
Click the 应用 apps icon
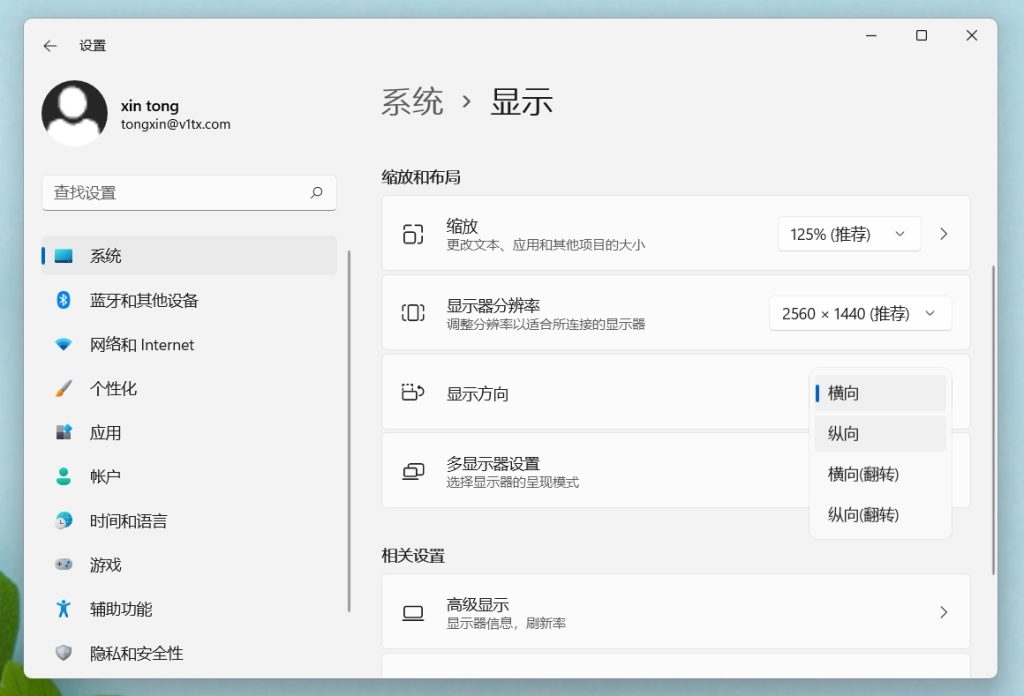coord(63,432)
